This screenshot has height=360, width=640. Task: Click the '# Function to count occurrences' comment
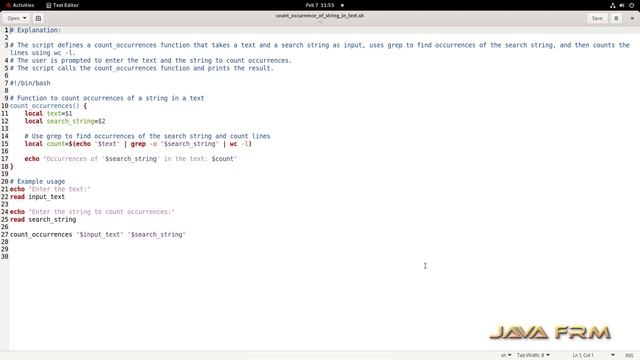pyautogui.click(x=107, y=98)
